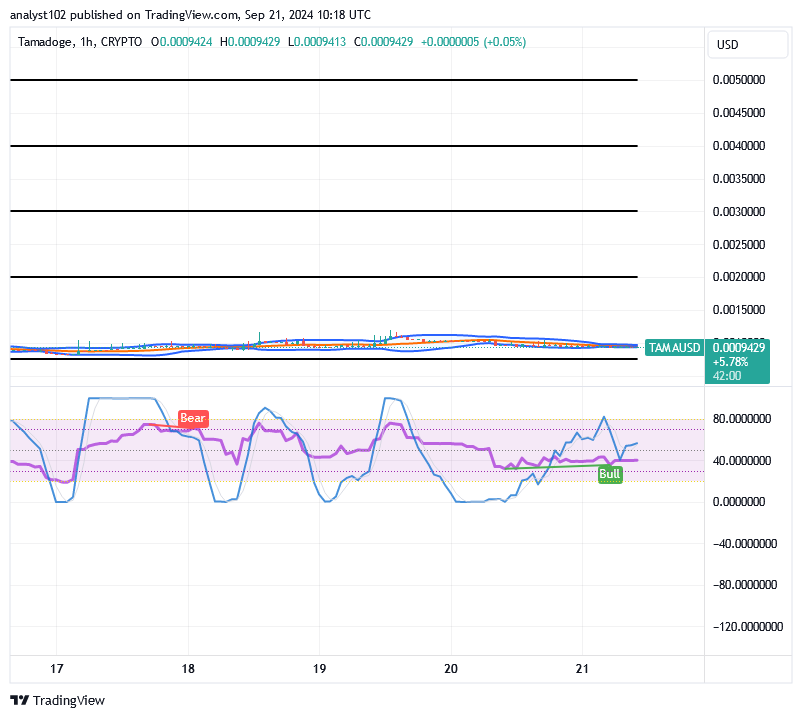The height and width of the screenshot is (718, 802).
Task: Select the horizontal line at 0.0040000
Action: [x=323, y=146]
